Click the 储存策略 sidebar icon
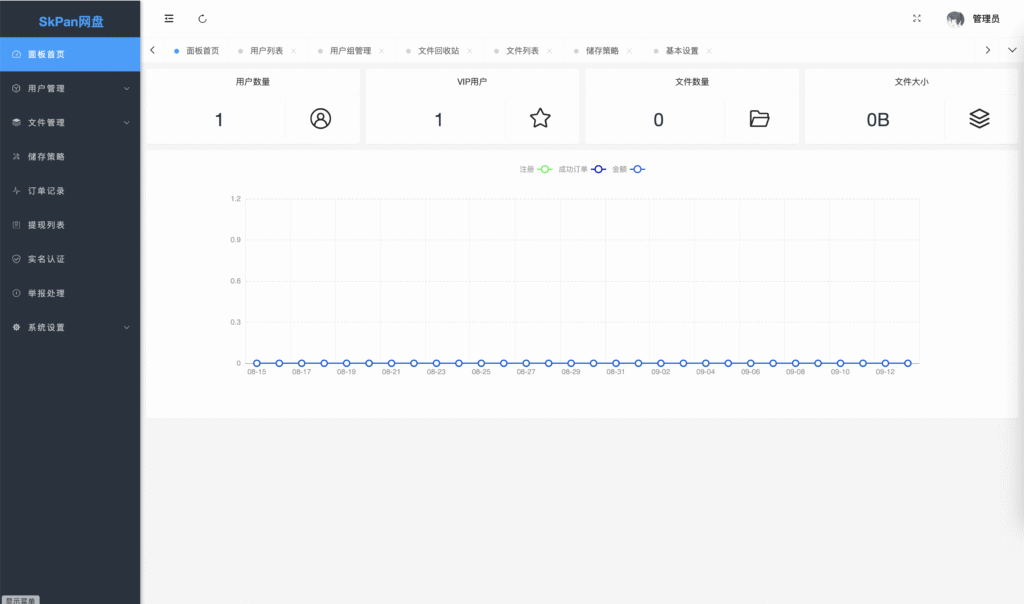The height and width of the screenshot is (604, 1024). click(16, 157)
